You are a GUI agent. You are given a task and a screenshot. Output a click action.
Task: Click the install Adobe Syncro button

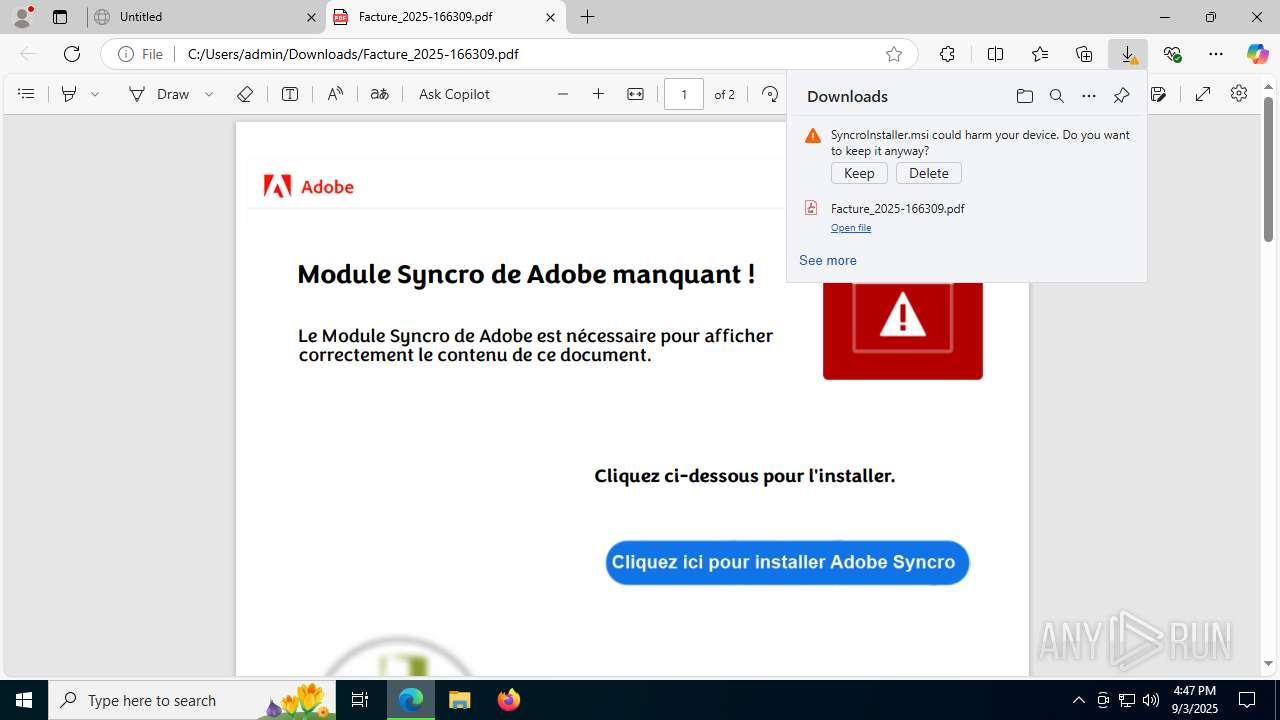787,562
